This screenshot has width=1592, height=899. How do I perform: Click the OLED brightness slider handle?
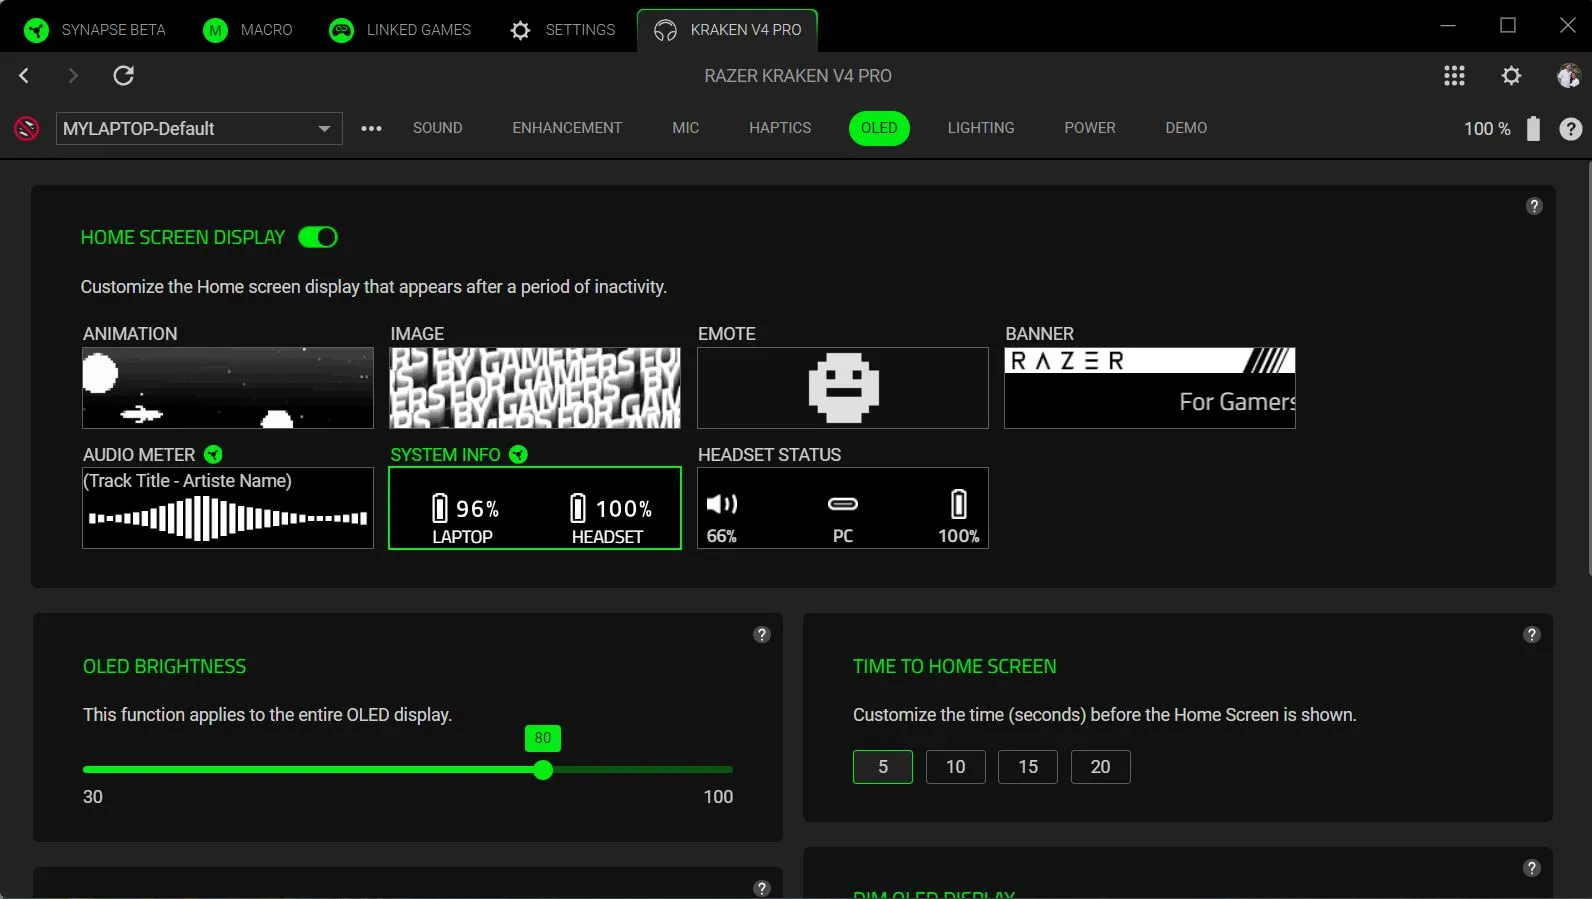point(543,770)
